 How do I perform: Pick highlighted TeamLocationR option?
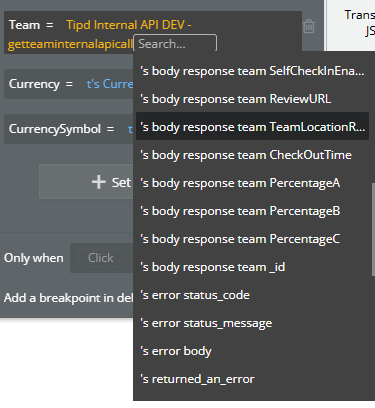pos(252,126)
